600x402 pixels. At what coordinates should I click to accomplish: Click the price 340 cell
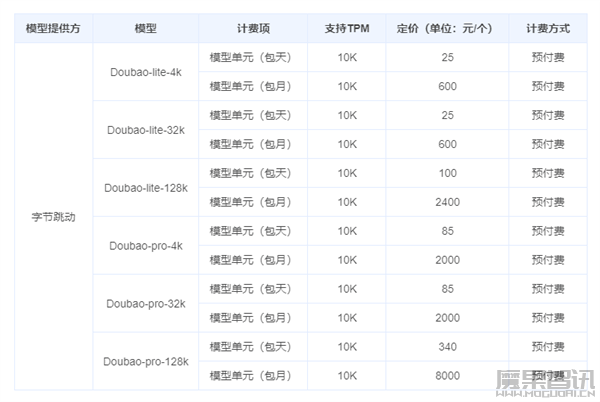(447, 347)
